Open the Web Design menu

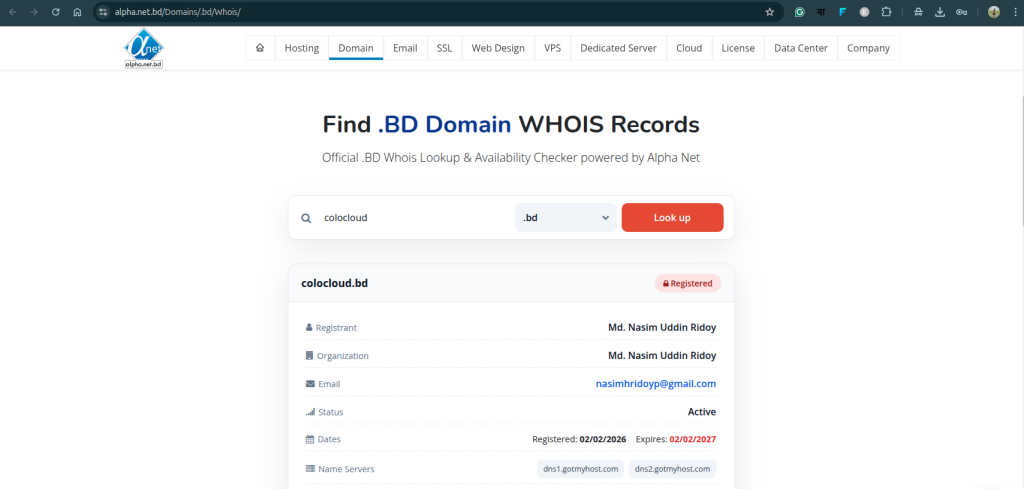click(498, 48)
